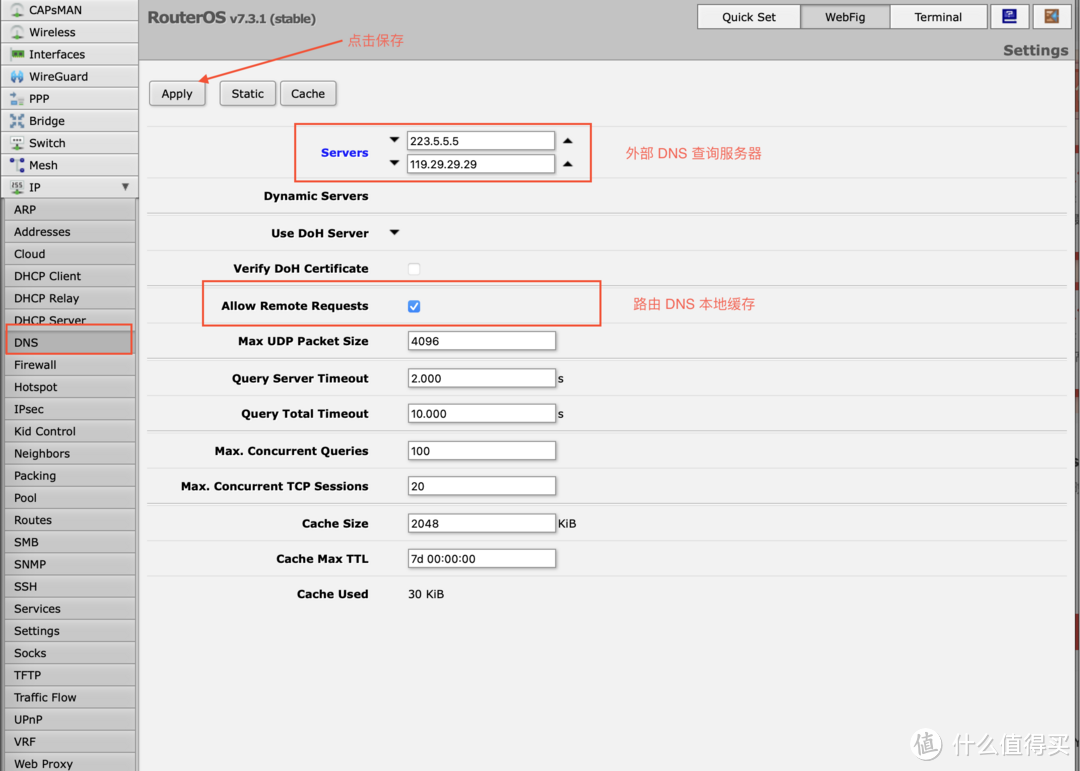1080x771 pixels.
Task: Enable Verify DoH Certificate
Action: (413, 268)
